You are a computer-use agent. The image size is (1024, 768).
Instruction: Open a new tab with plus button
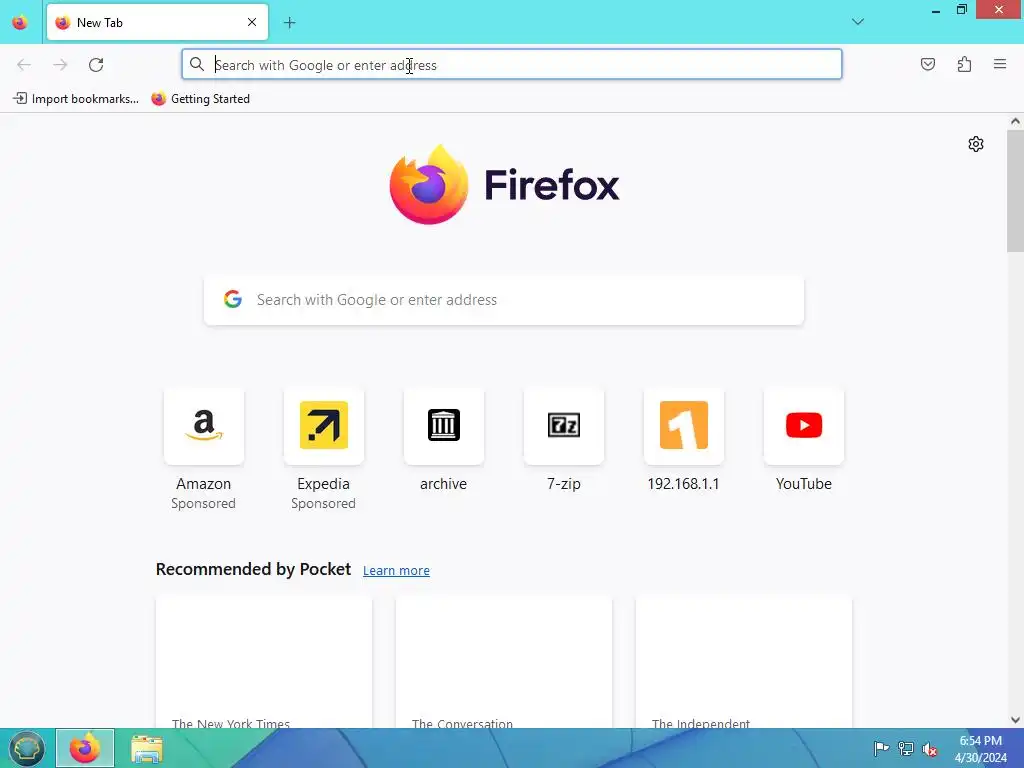289,23
